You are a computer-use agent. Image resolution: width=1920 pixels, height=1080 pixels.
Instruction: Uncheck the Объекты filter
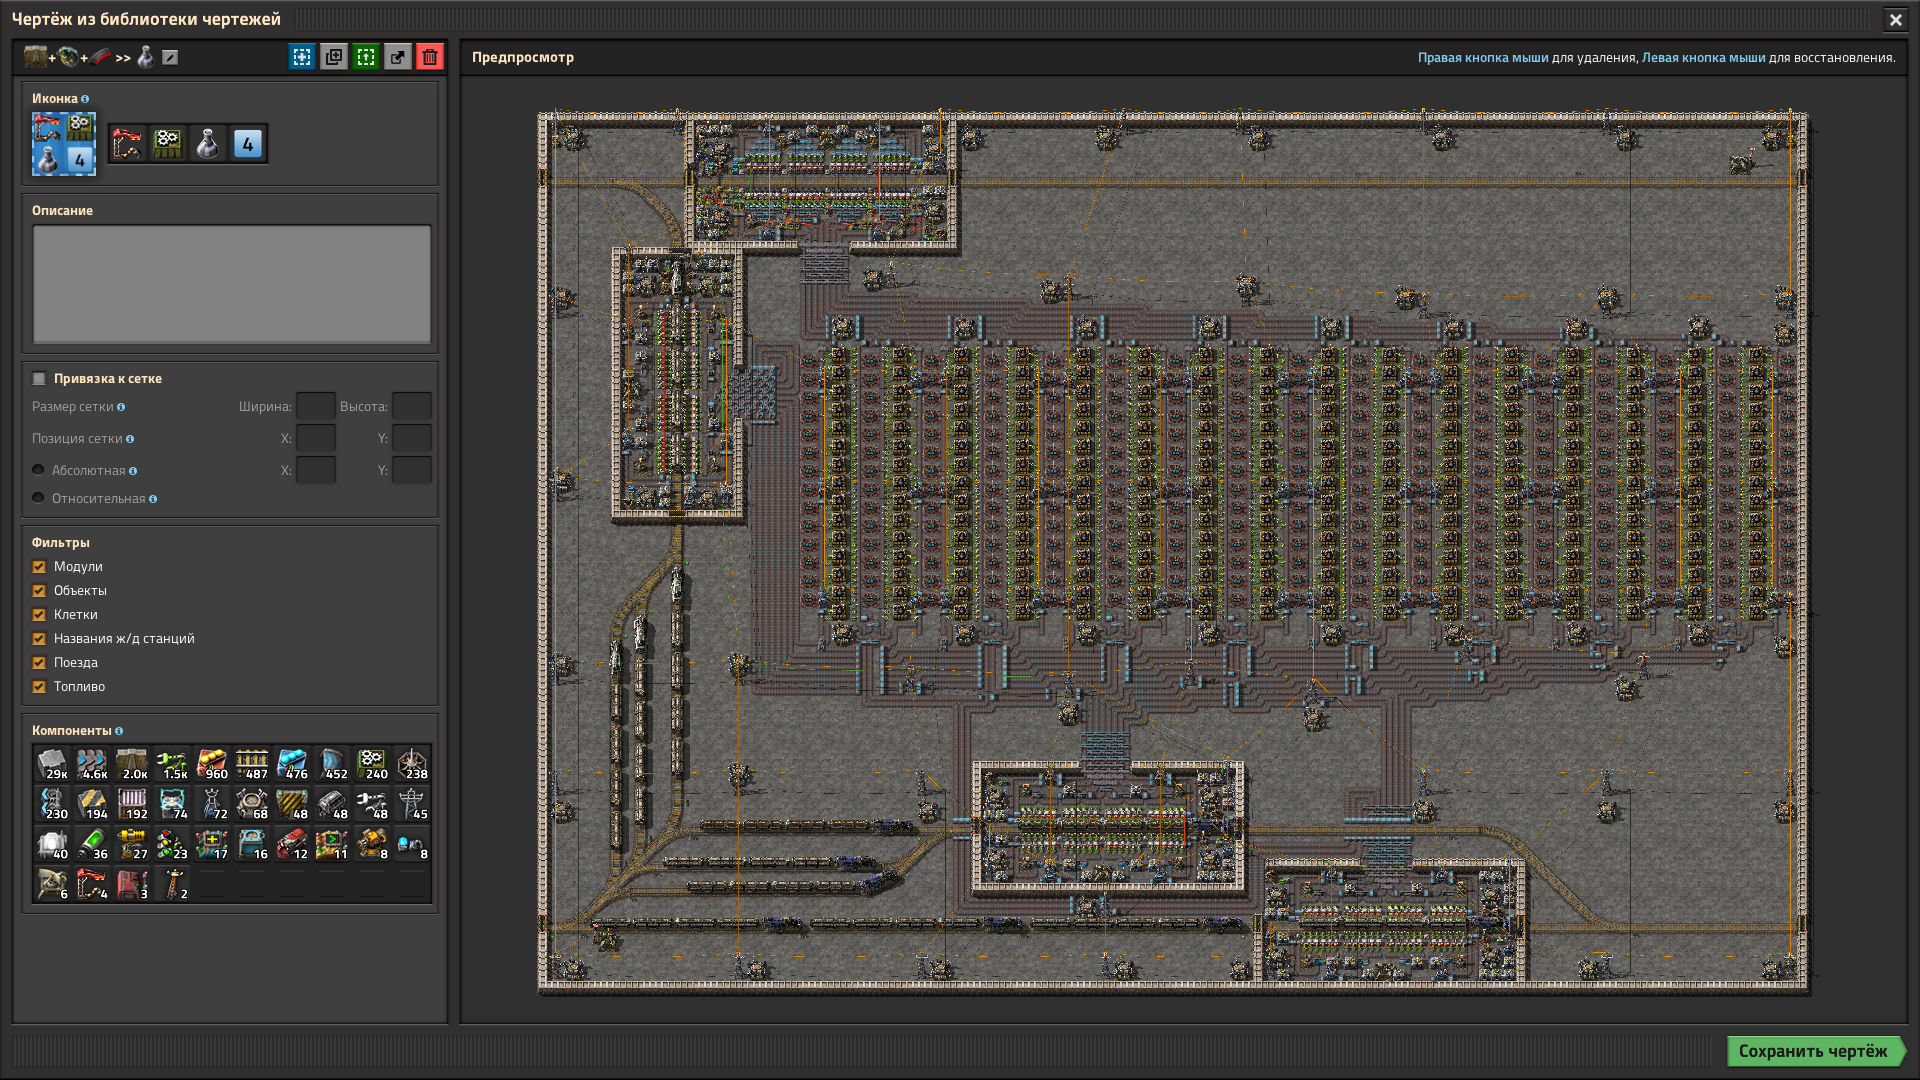pyautogui.click(x=39, y=590)
